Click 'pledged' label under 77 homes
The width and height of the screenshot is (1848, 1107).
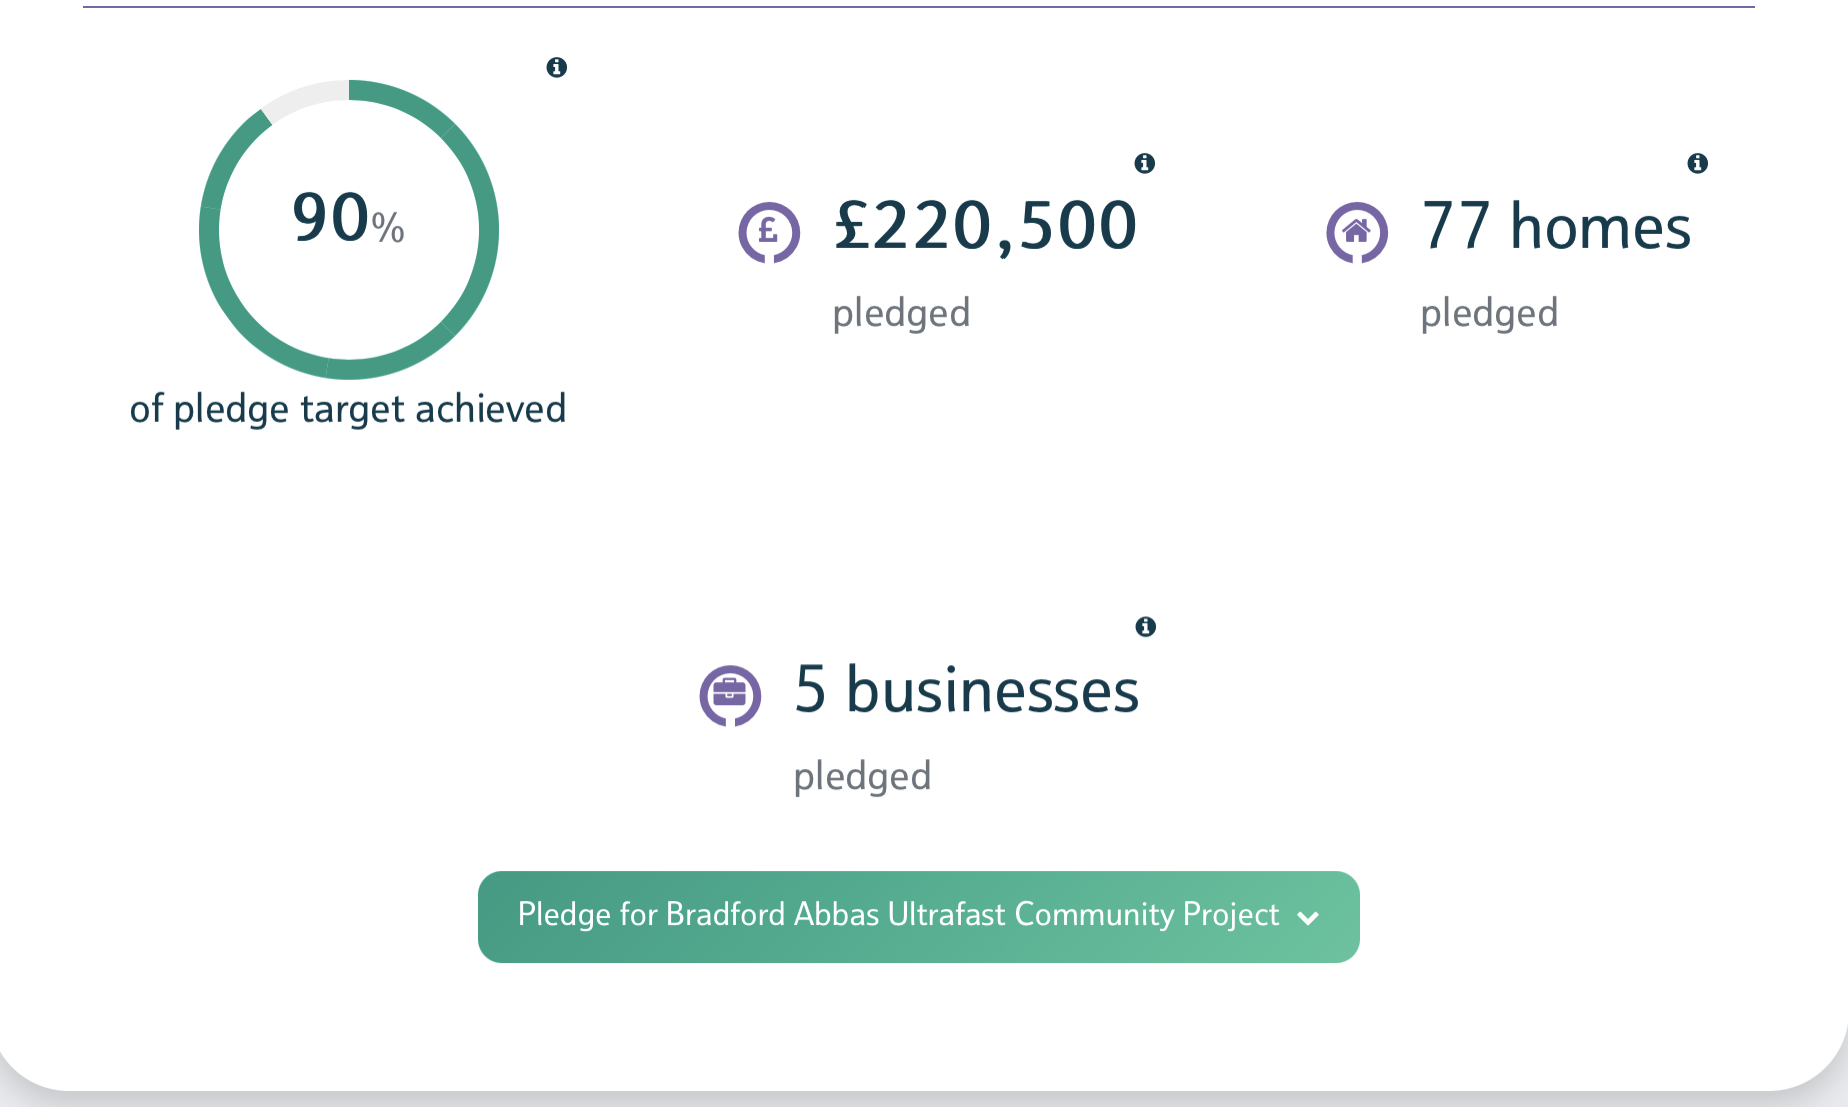1489,313
